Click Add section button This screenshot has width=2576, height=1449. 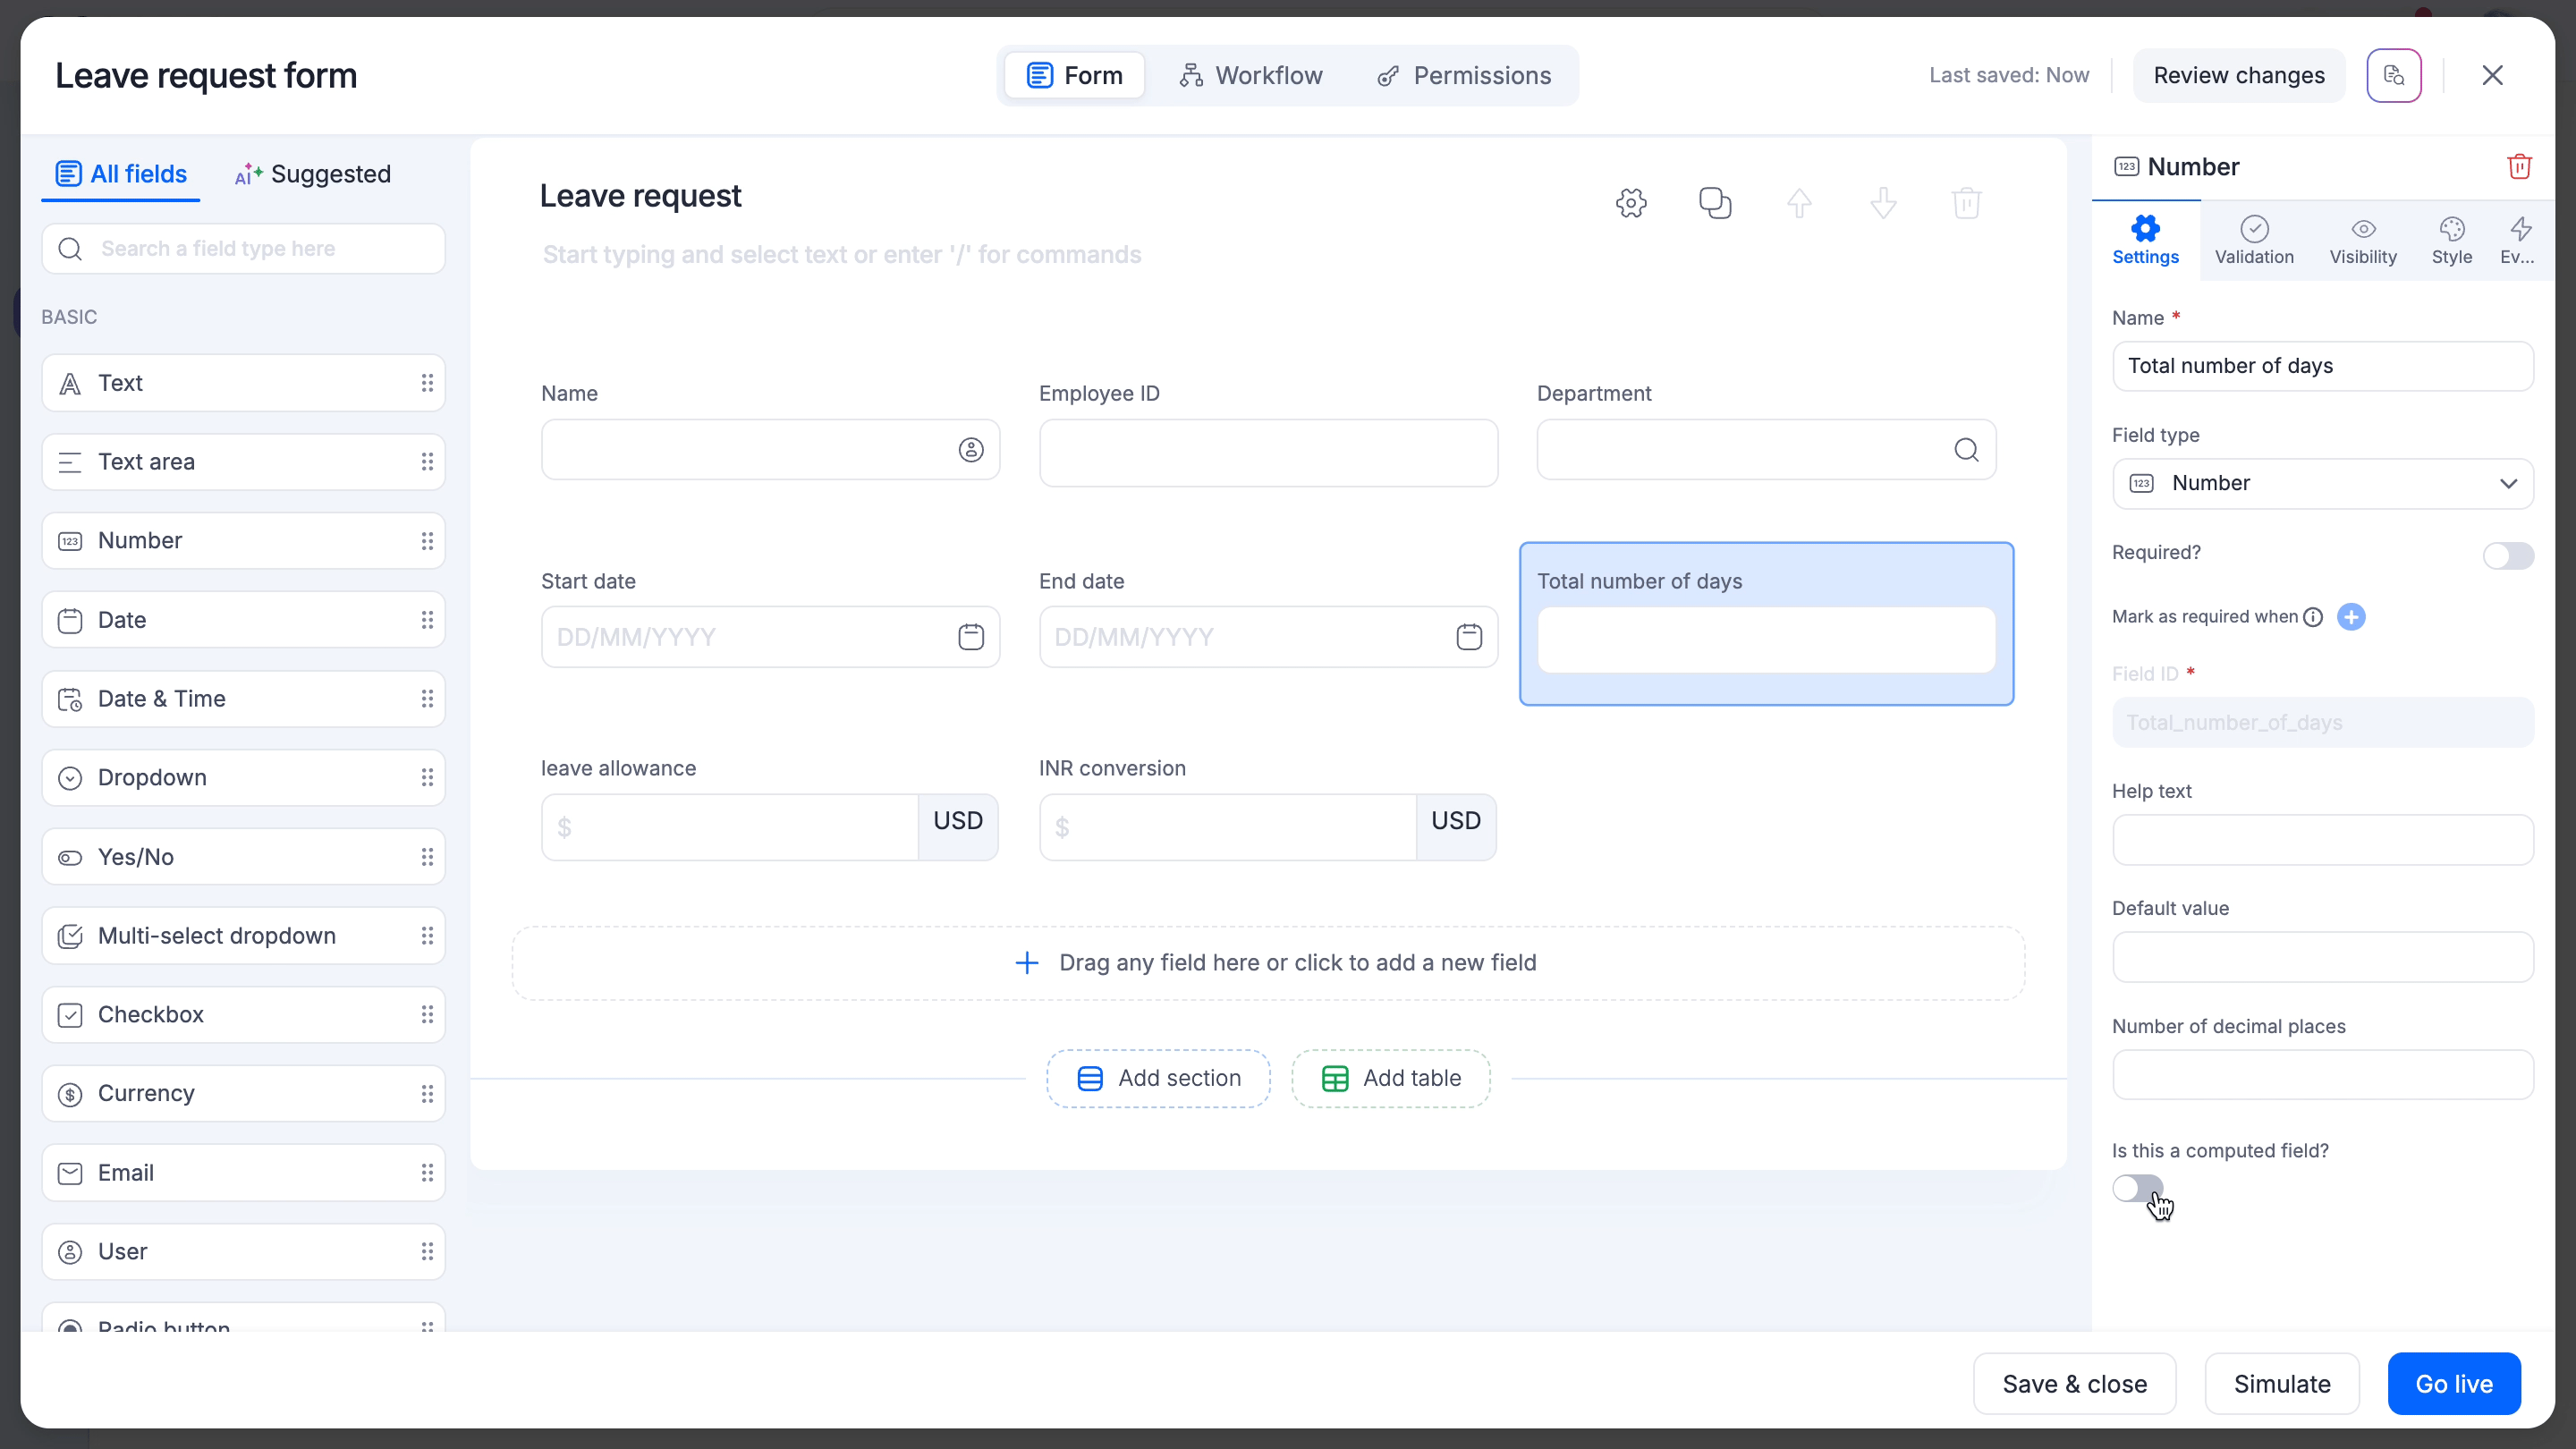click(1158, 1078)
